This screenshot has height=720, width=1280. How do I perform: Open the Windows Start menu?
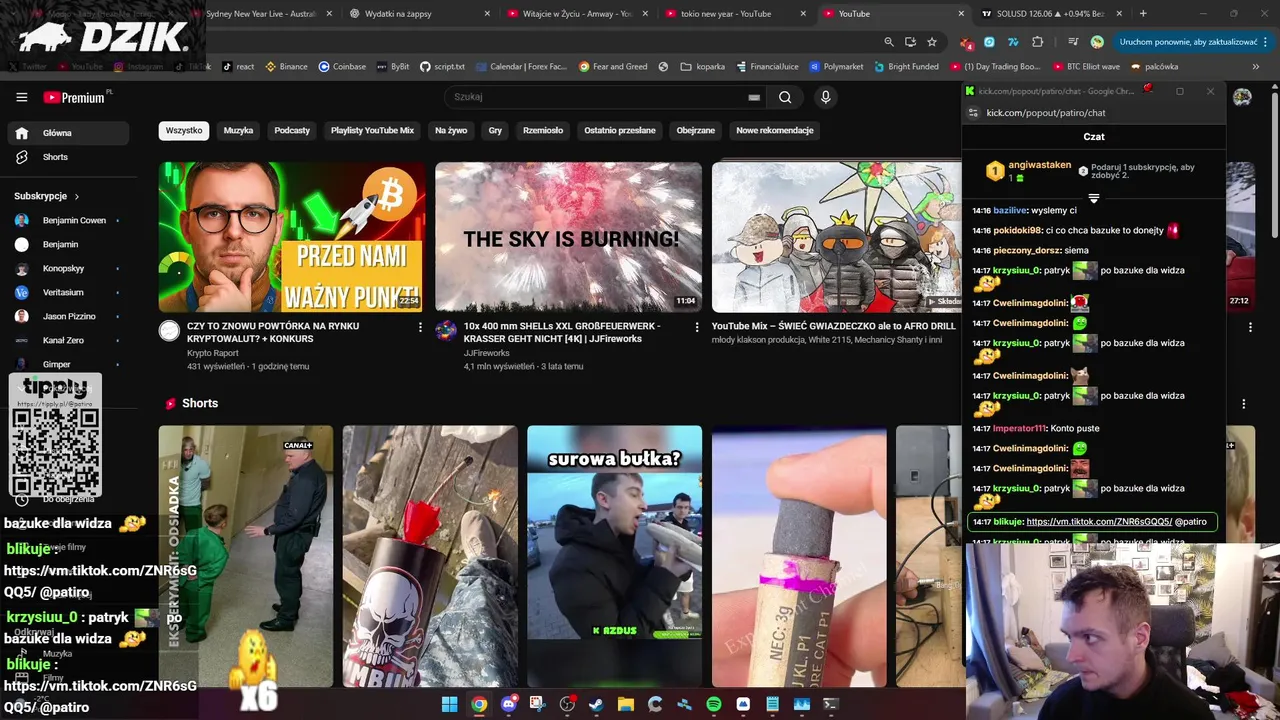tap(450, 704)
